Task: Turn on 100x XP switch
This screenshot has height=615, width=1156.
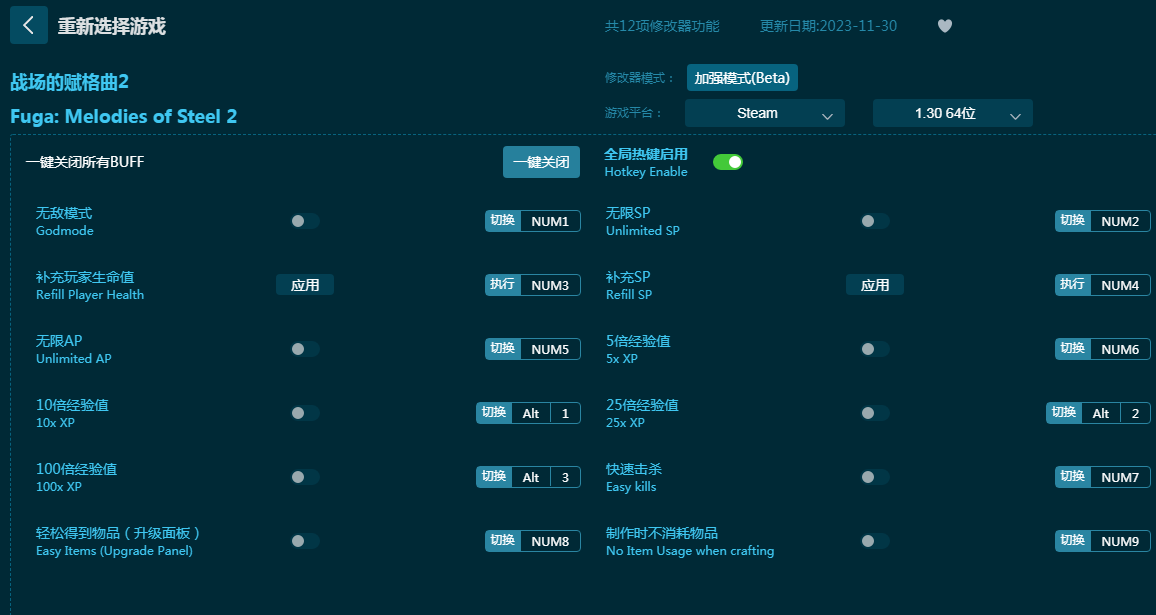Action: tap(304, 477)
